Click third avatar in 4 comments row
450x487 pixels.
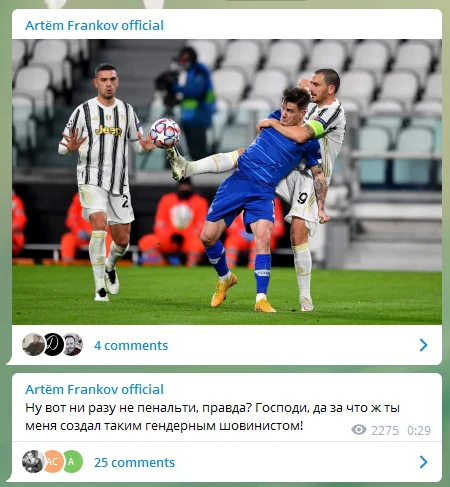click(73, 344)
